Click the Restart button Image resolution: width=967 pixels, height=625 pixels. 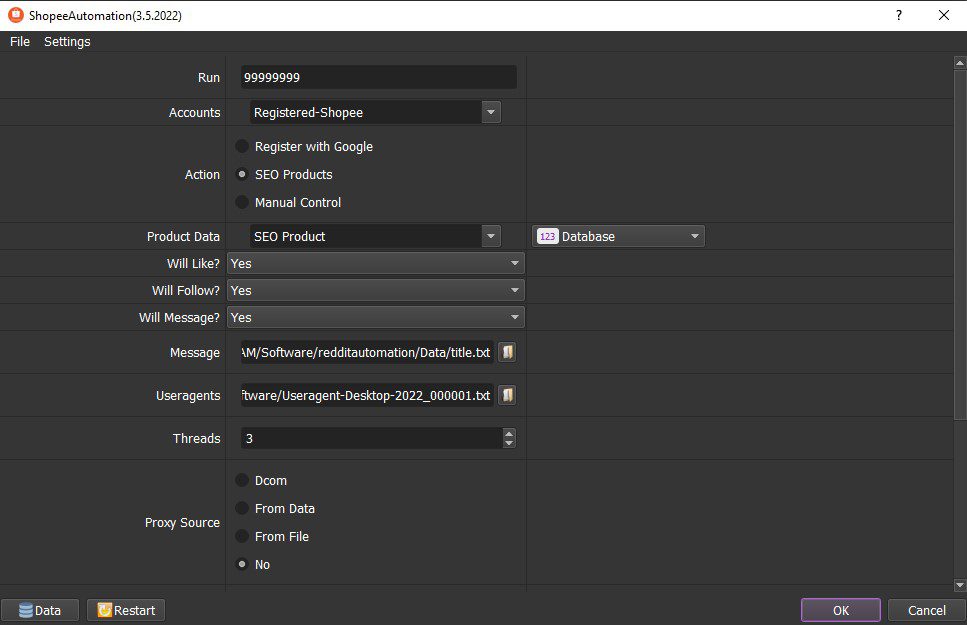click(x=126, y=610)
